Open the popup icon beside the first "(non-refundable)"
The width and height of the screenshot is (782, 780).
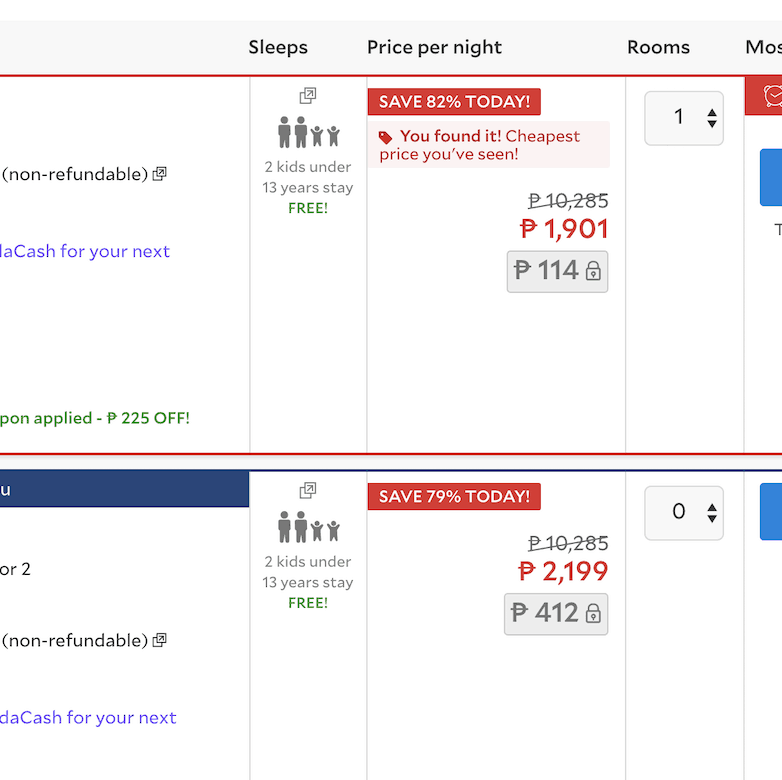point(160,174)
